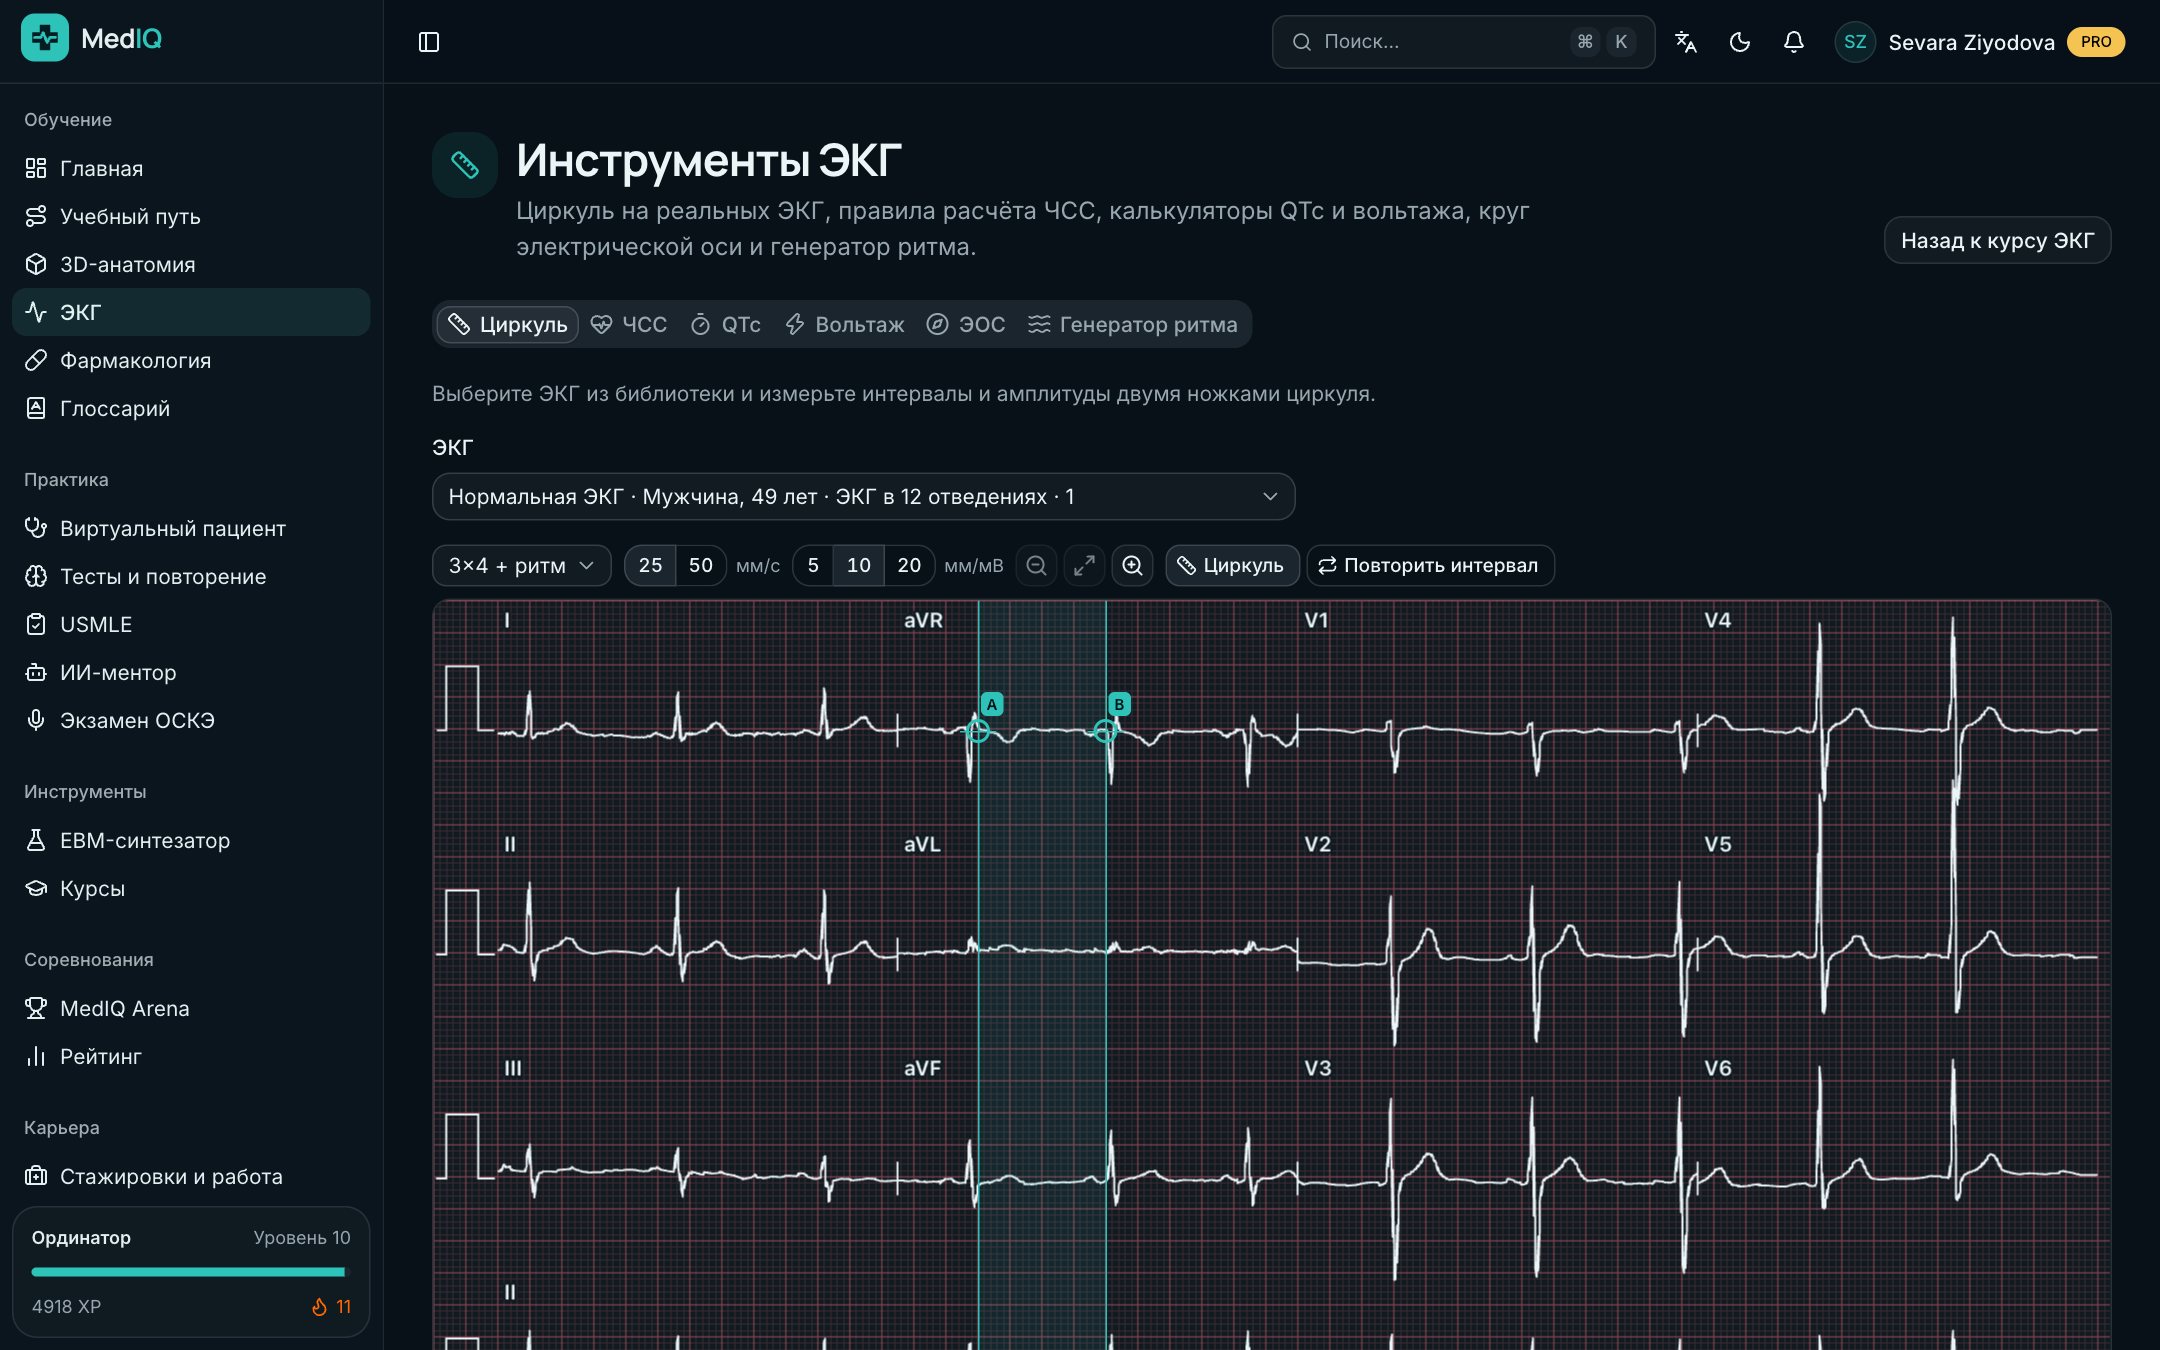The image size is (2160, 1350).
Task: Click the PRO badge
Action: [x=2096, y=42]
